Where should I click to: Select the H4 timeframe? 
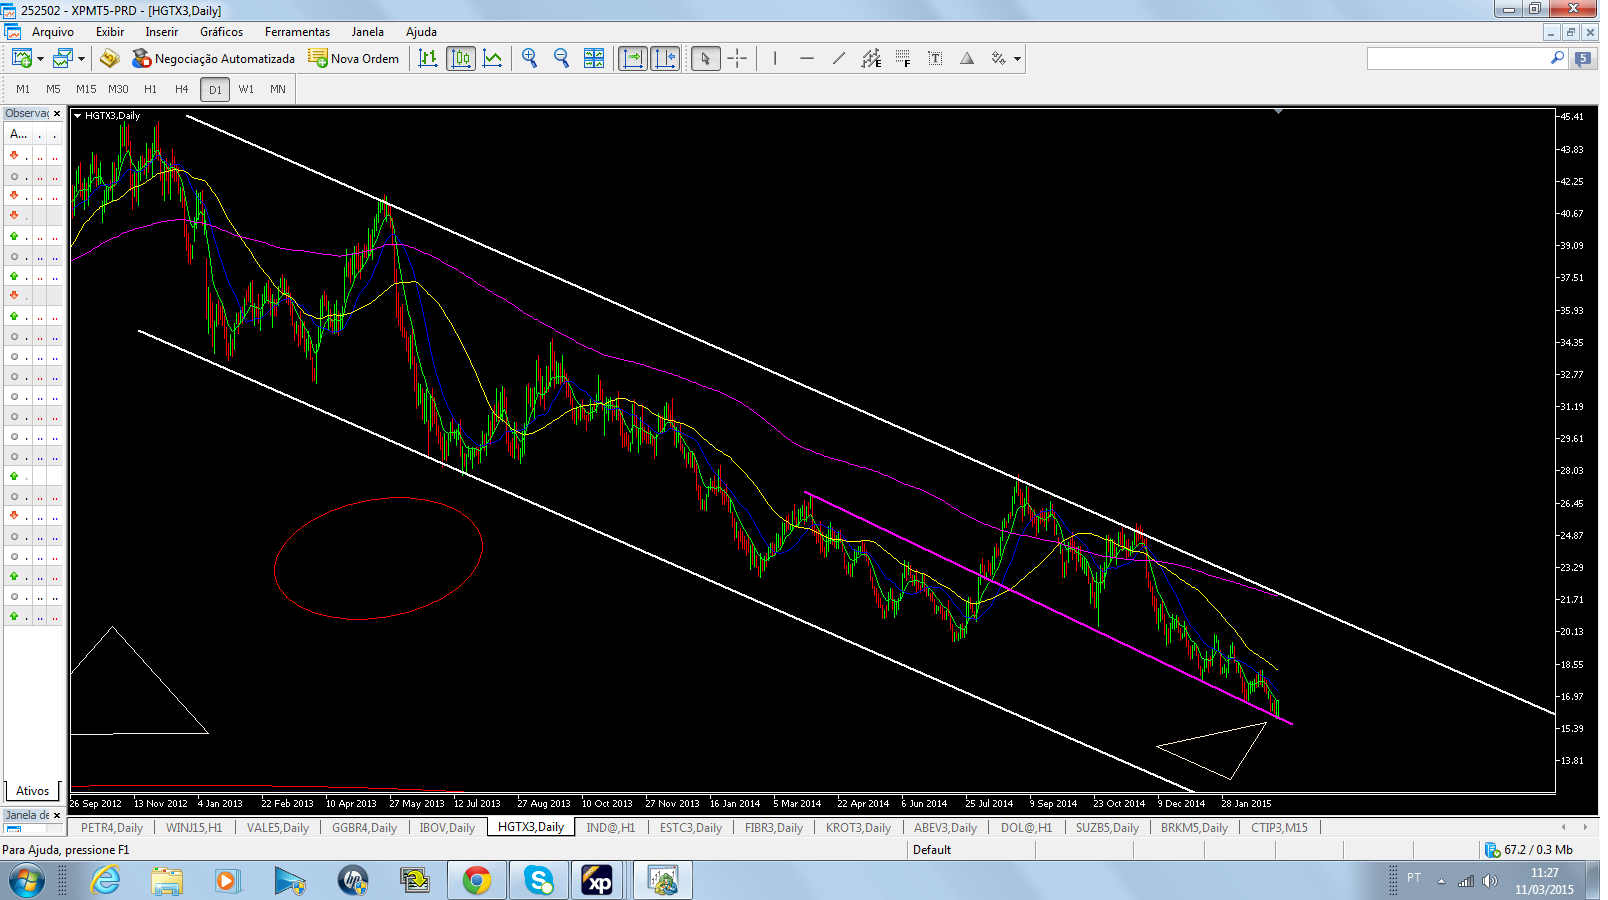182,89
